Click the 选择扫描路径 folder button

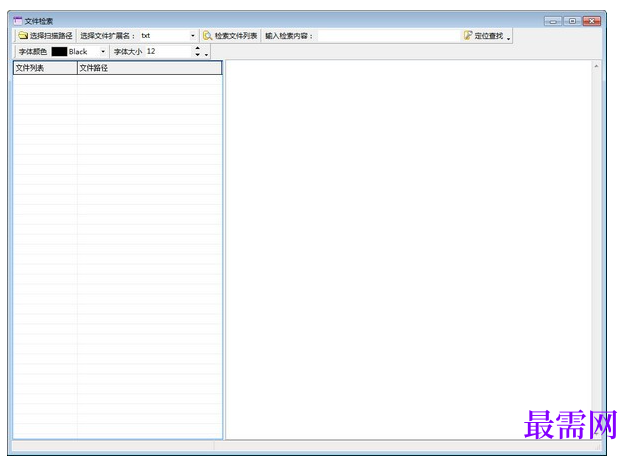tap(45, 36)
